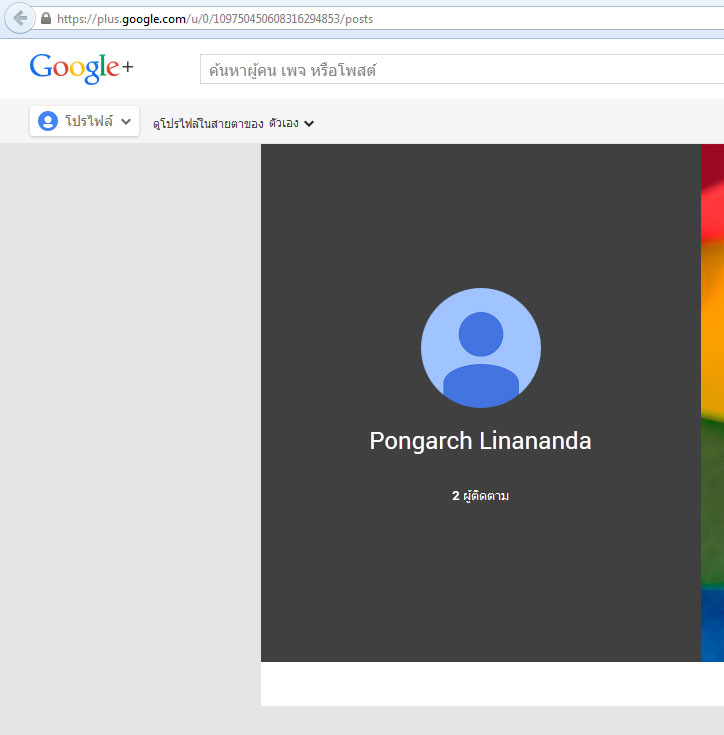Open the ตัวเอง view-as dropdown
The image size is (724, 735).
tap(291, 123)
